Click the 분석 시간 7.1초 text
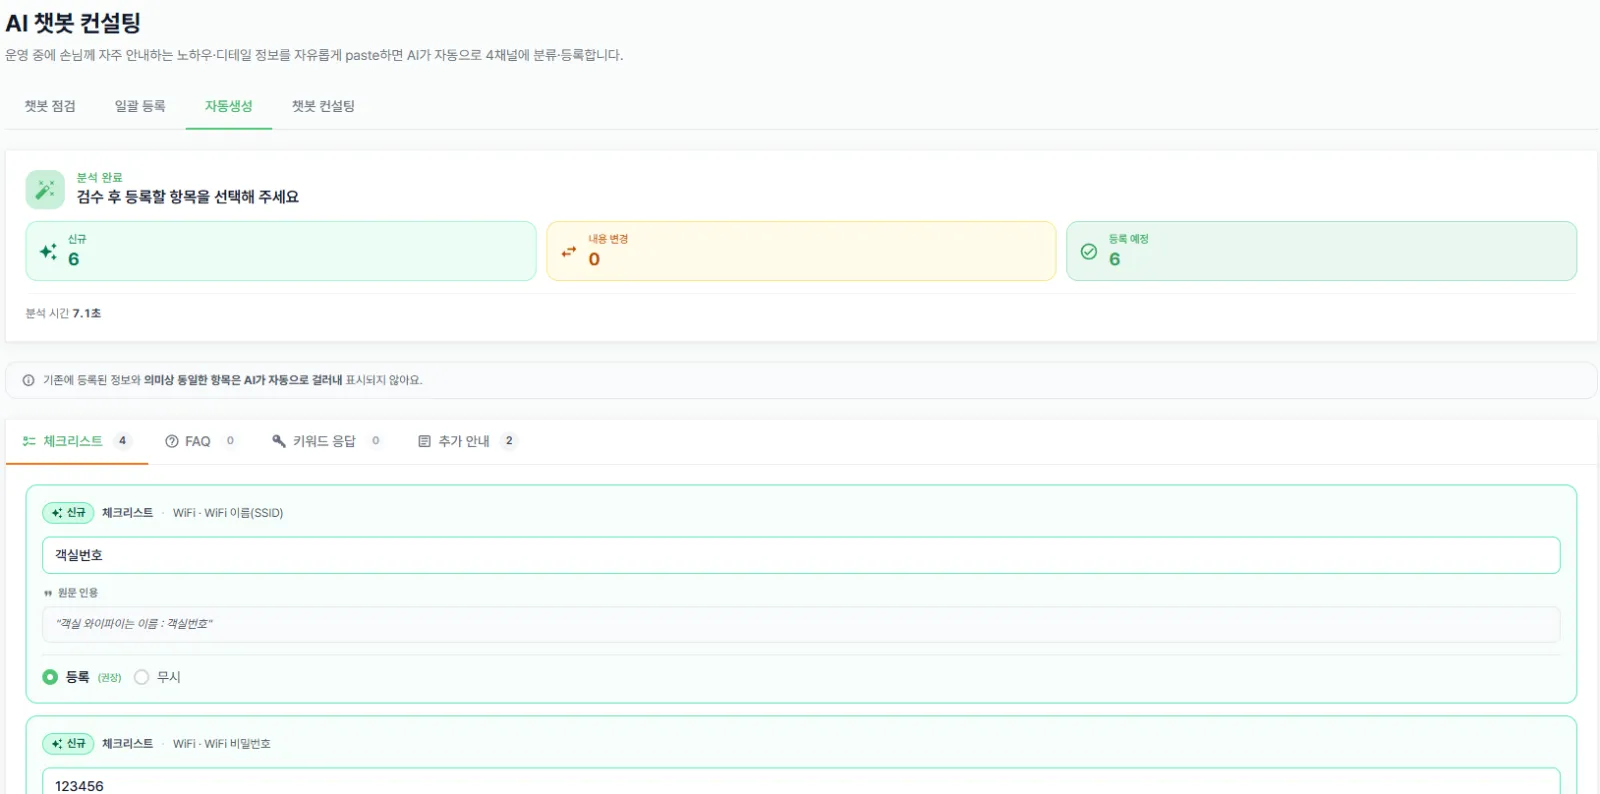 pyautogui.click(x=63, y=313)
